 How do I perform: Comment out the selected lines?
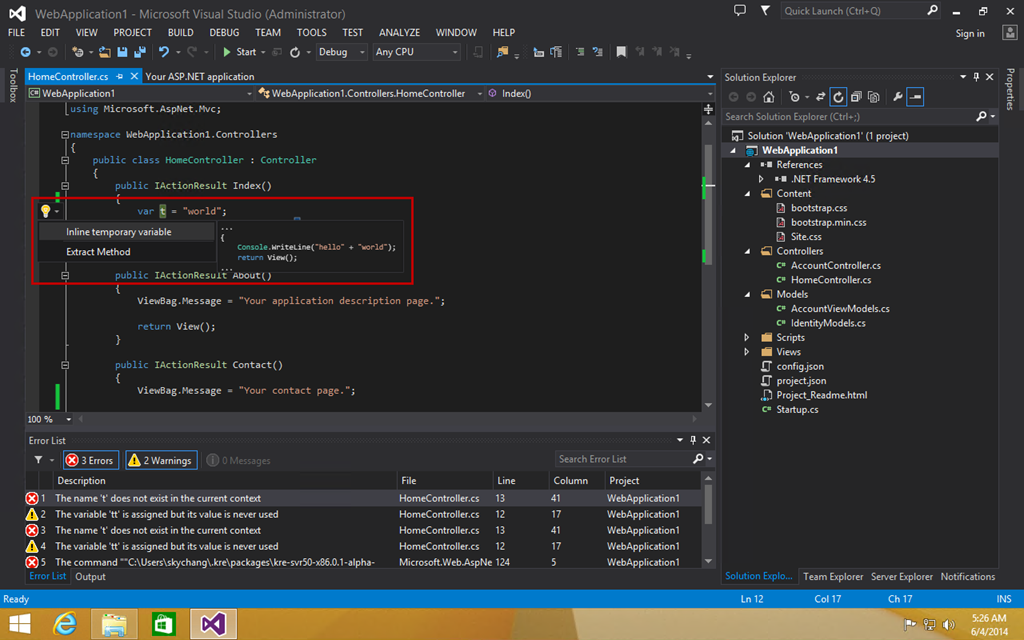coord(579,52)
